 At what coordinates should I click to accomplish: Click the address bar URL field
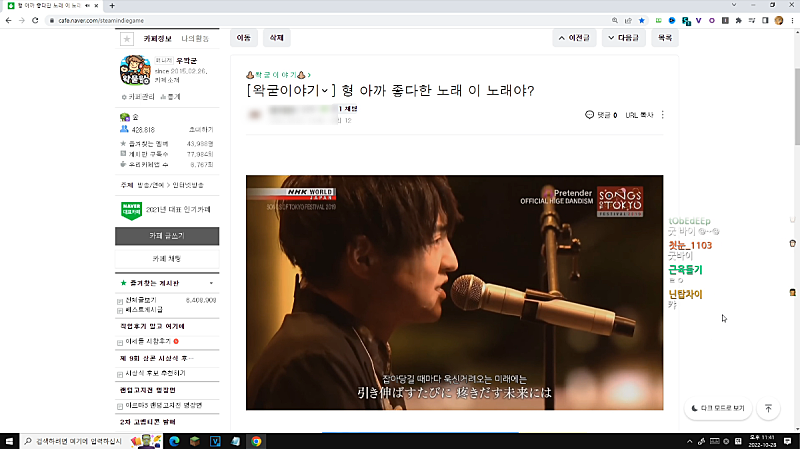click(x=327, y=20)
